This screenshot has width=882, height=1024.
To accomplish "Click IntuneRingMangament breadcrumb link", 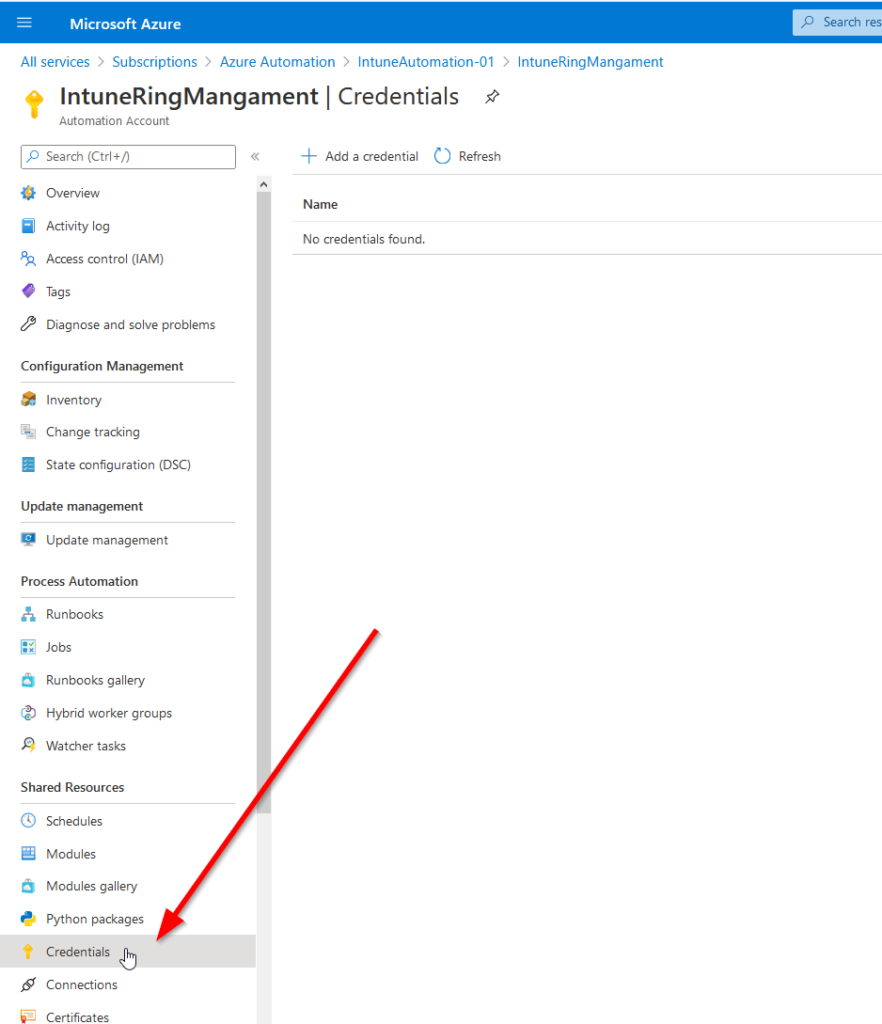I will click(x=590, y=62).
